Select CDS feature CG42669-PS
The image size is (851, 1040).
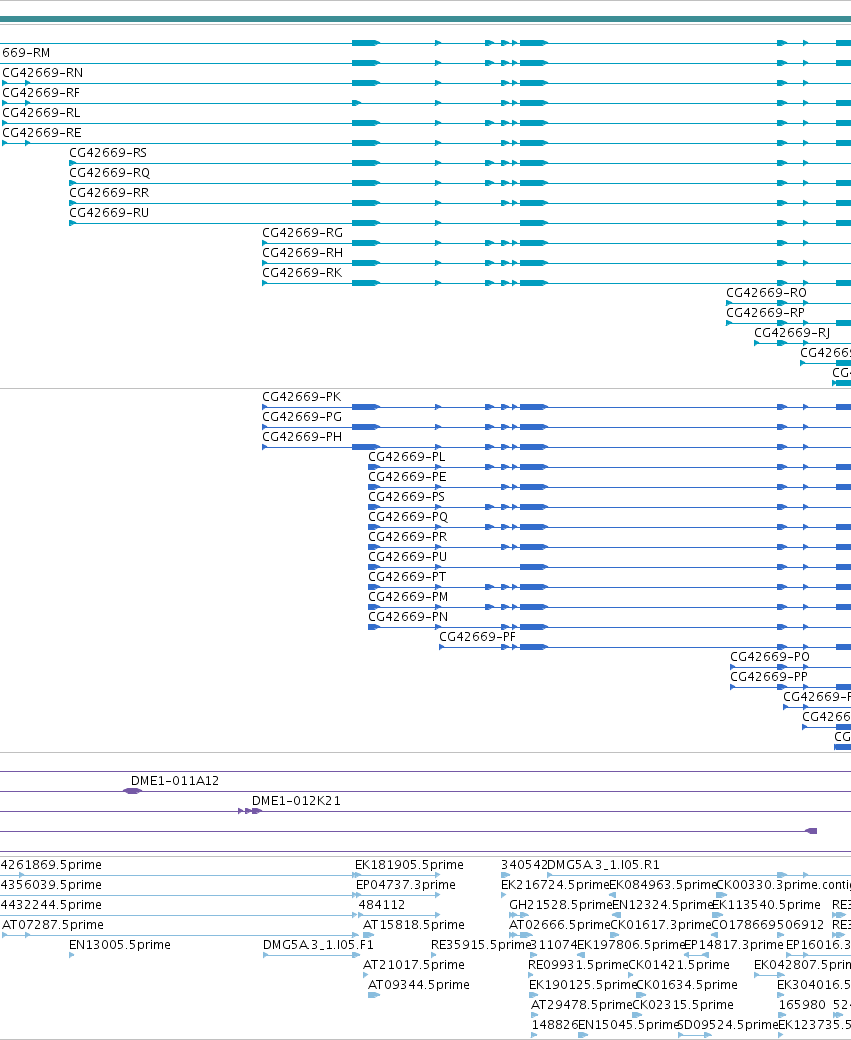tap(407, 496)
